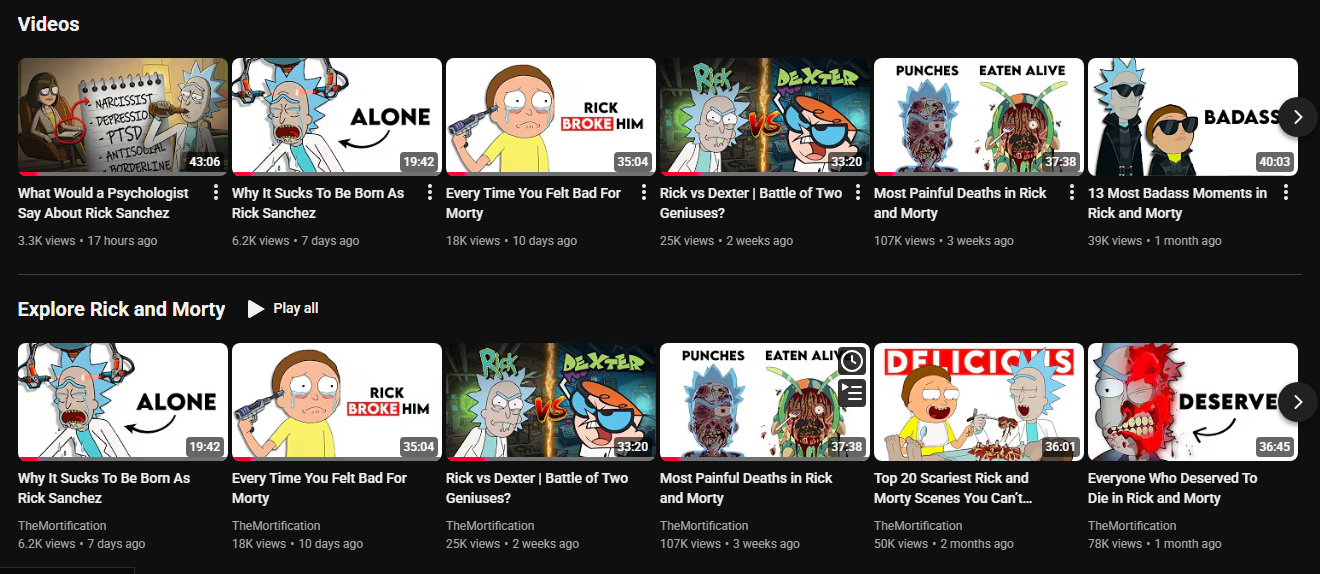
Task: Open BADASS thumbnail in Videos row
Action: [x=1193, y=117]
